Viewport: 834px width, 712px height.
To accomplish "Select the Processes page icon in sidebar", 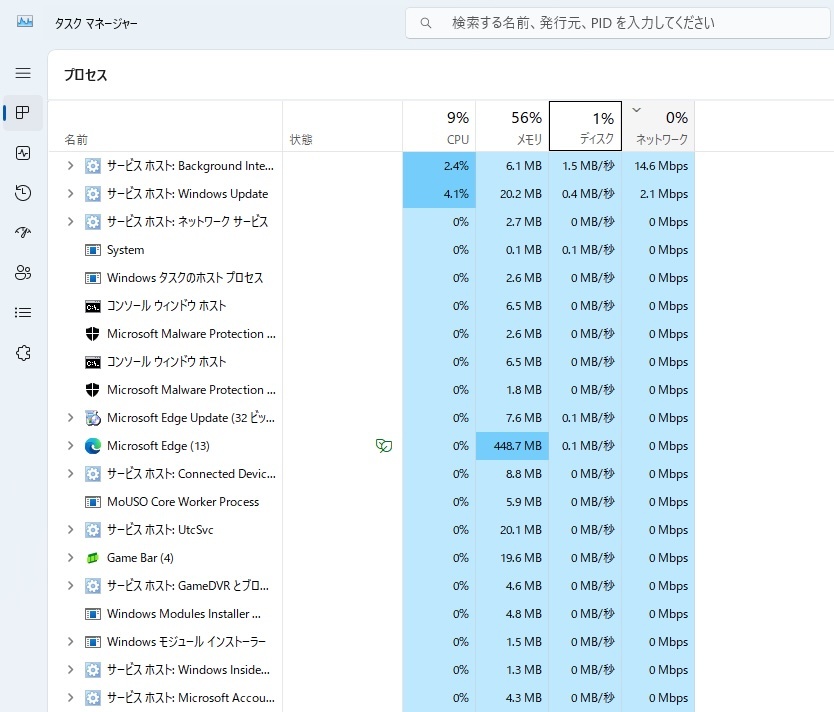I will [23, 113].
